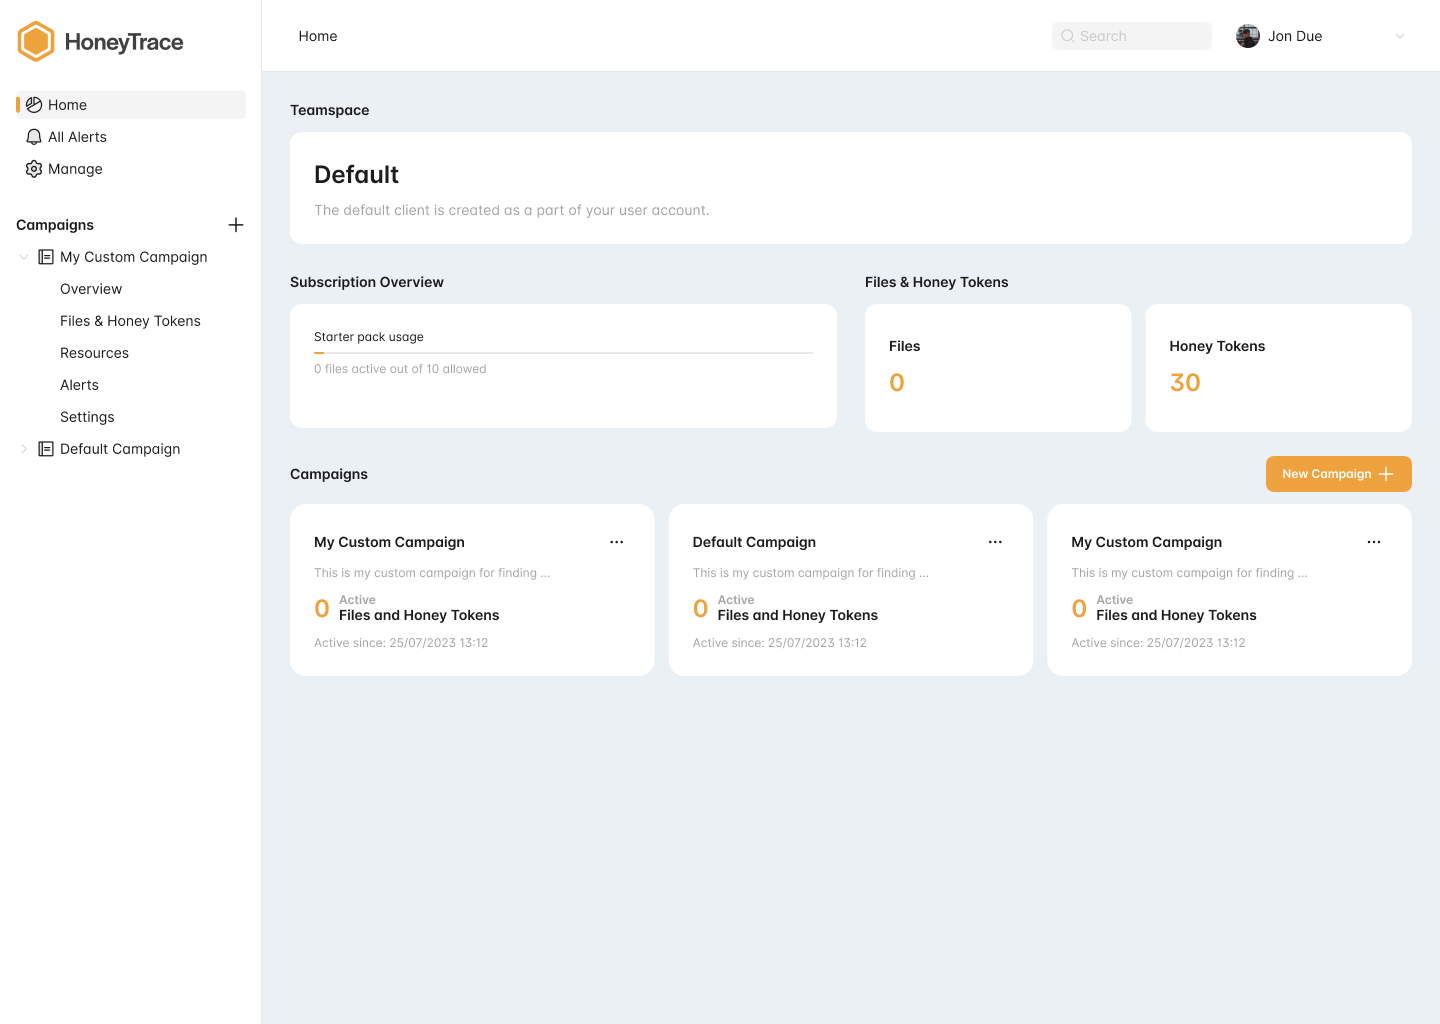Open Alerts under My Custom Campaign
1440x1024 pixels.
click(79, 385)
